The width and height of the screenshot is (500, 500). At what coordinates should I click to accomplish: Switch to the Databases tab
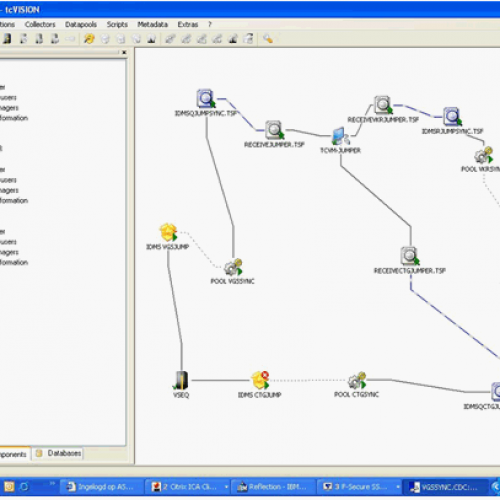point(58,453)
